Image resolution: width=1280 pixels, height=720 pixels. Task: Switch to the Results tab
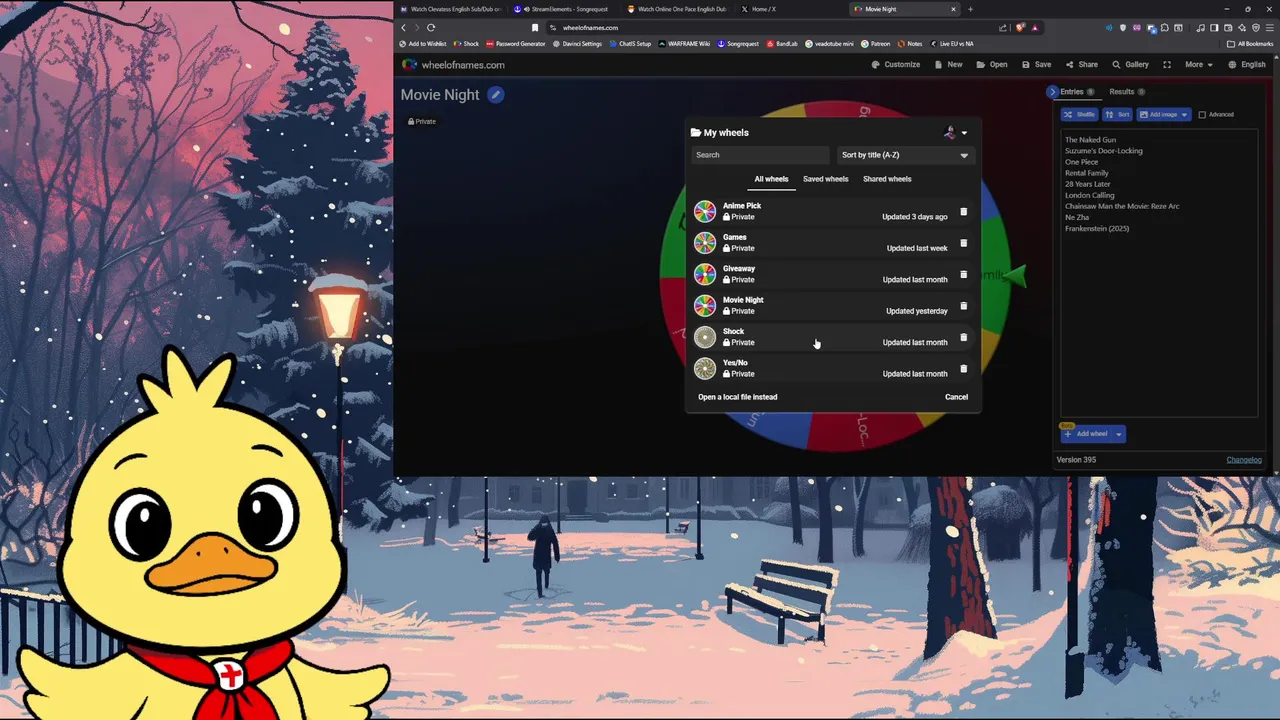(x=1127, y=92)
